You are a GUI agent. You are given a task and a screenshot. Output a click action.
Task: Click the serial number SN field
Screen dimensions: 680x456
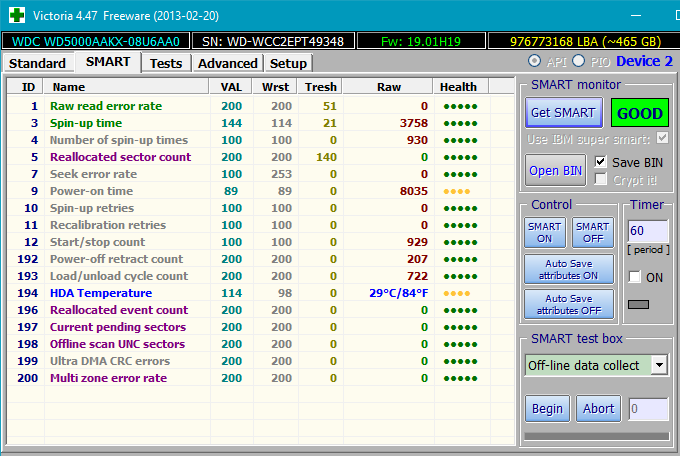tap(273, 41)
